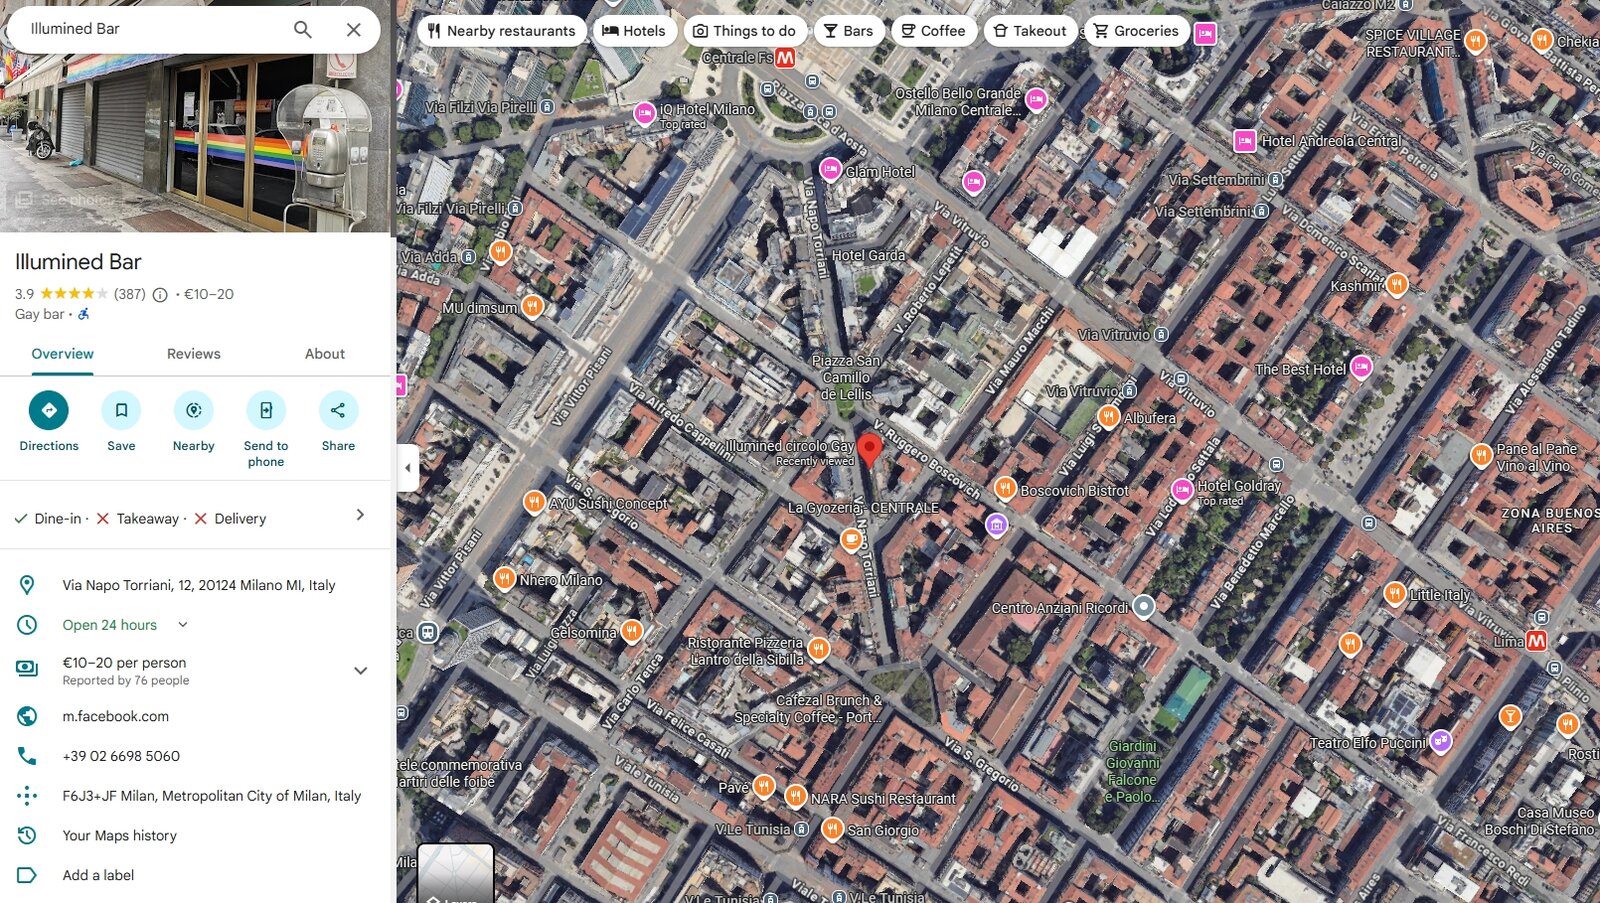Click Add a label
1600x903 pixels.
point(98,875)
